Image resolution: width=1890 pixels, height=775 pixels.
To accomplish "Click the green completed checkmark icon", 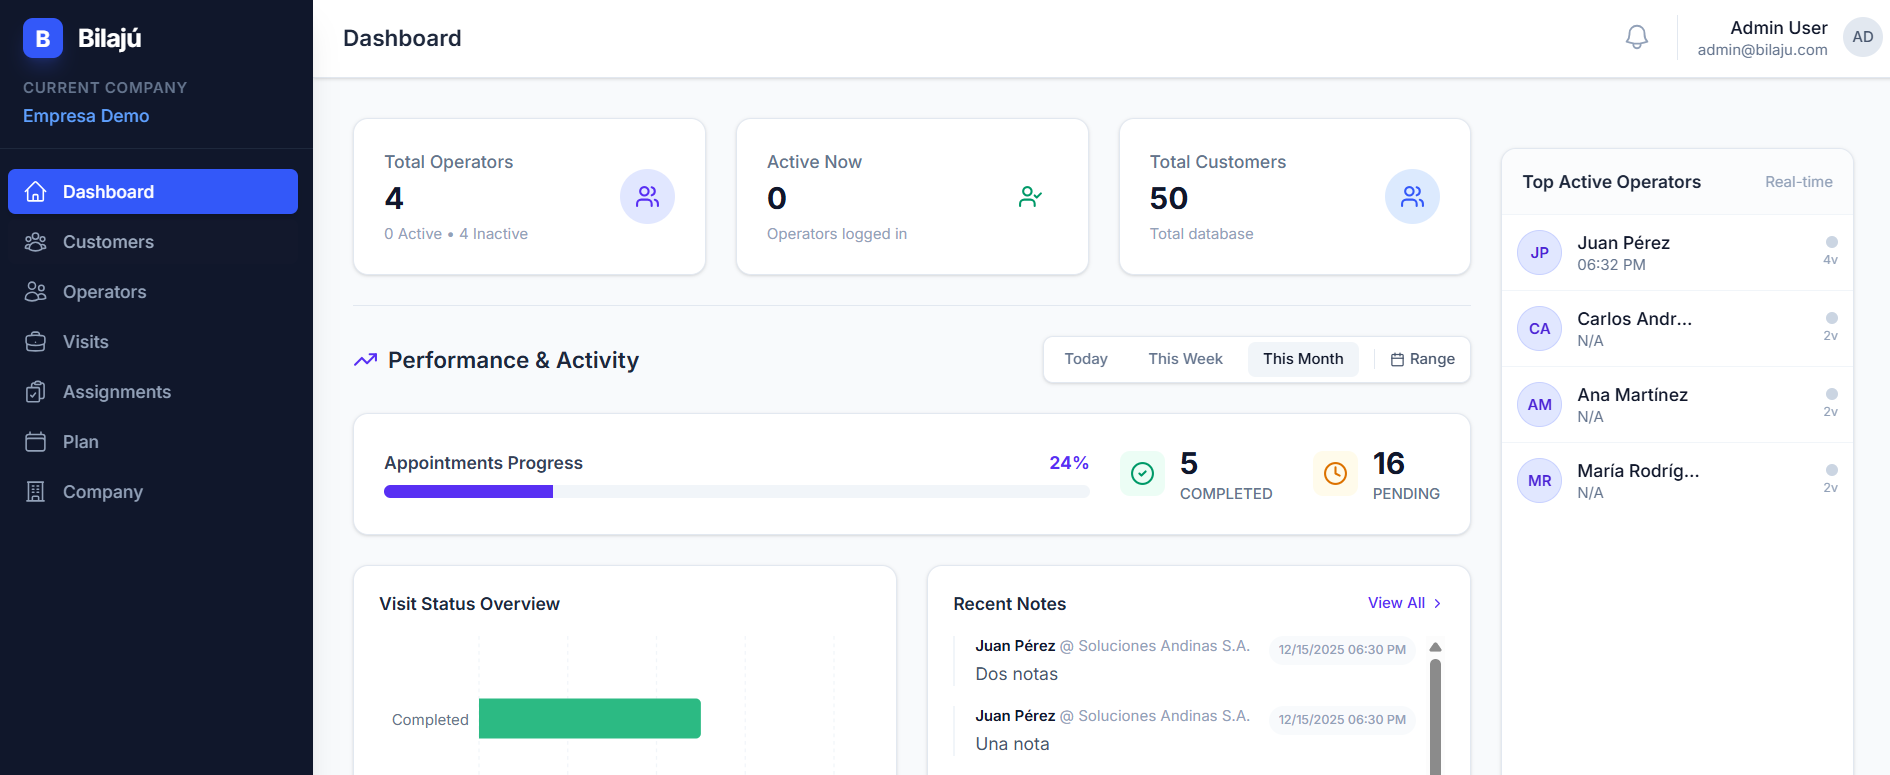I will point(1142,474).
